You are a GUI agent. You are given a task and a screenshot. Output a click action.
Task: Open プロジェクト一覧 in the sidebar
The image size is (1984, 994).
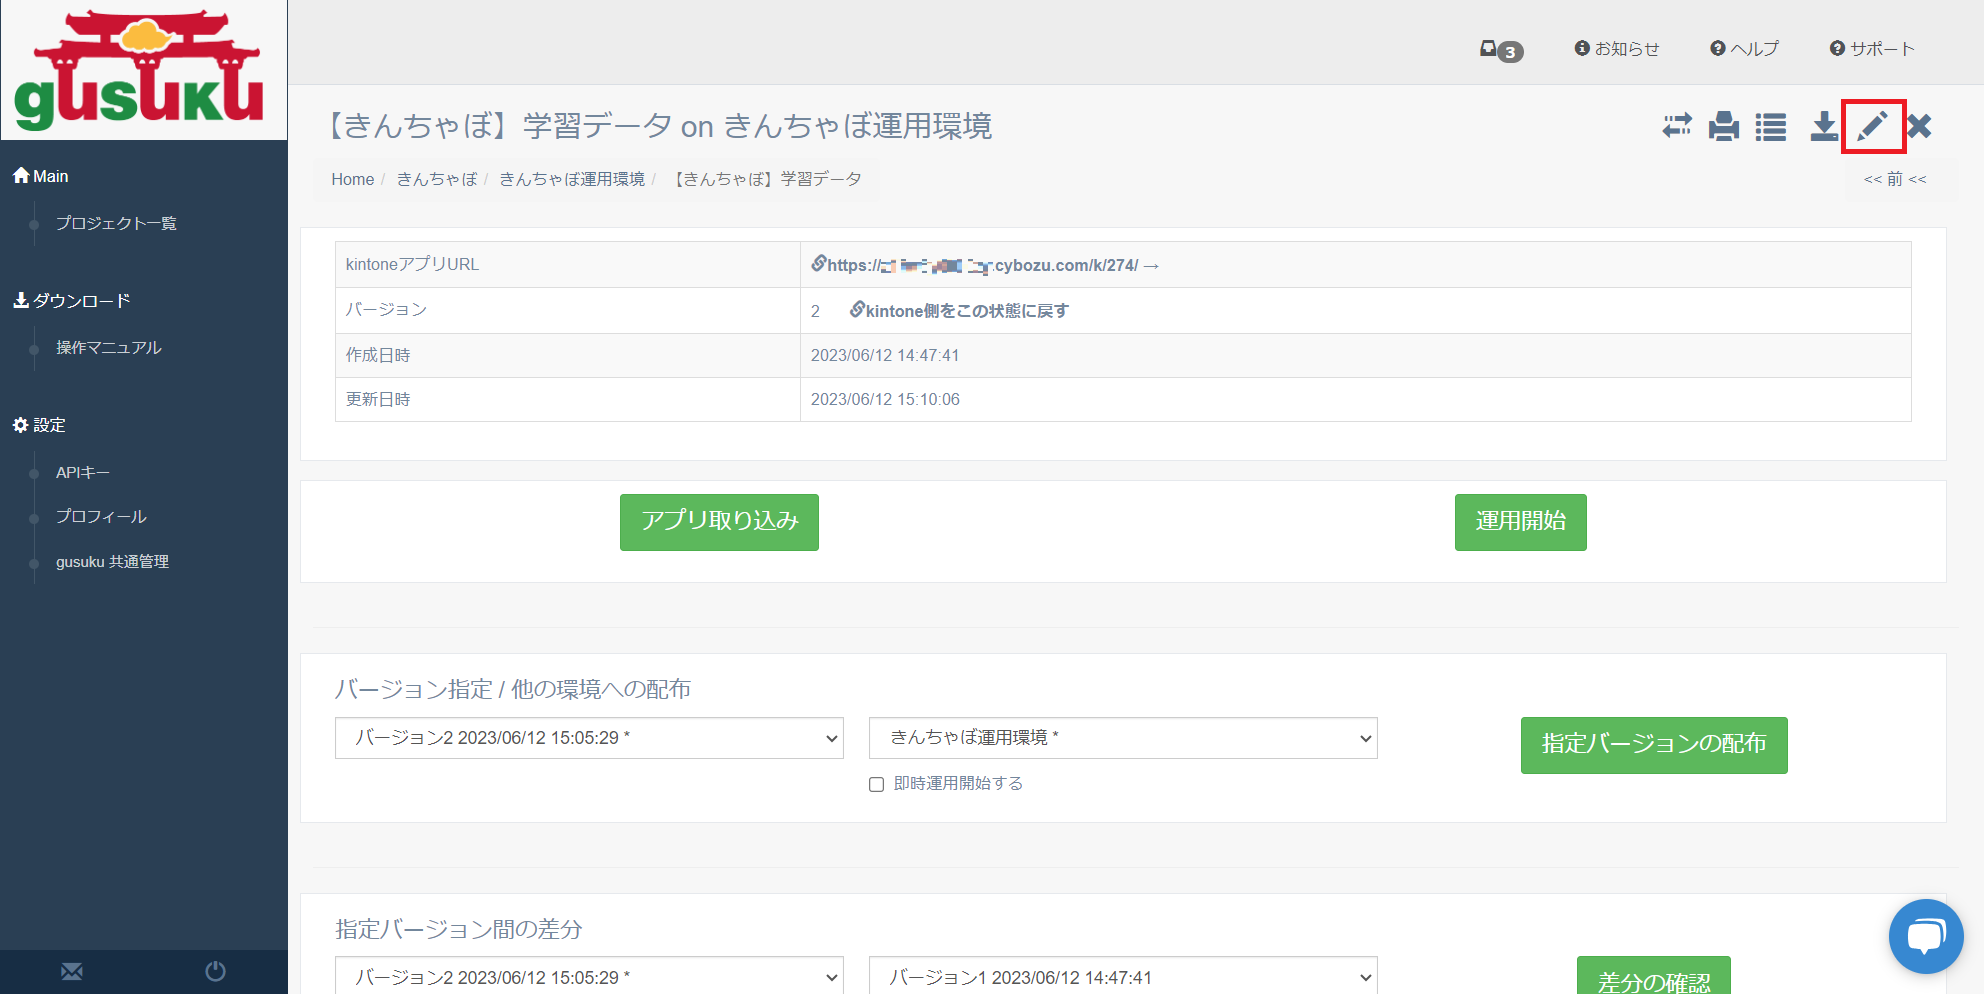[x=116, y=223]
